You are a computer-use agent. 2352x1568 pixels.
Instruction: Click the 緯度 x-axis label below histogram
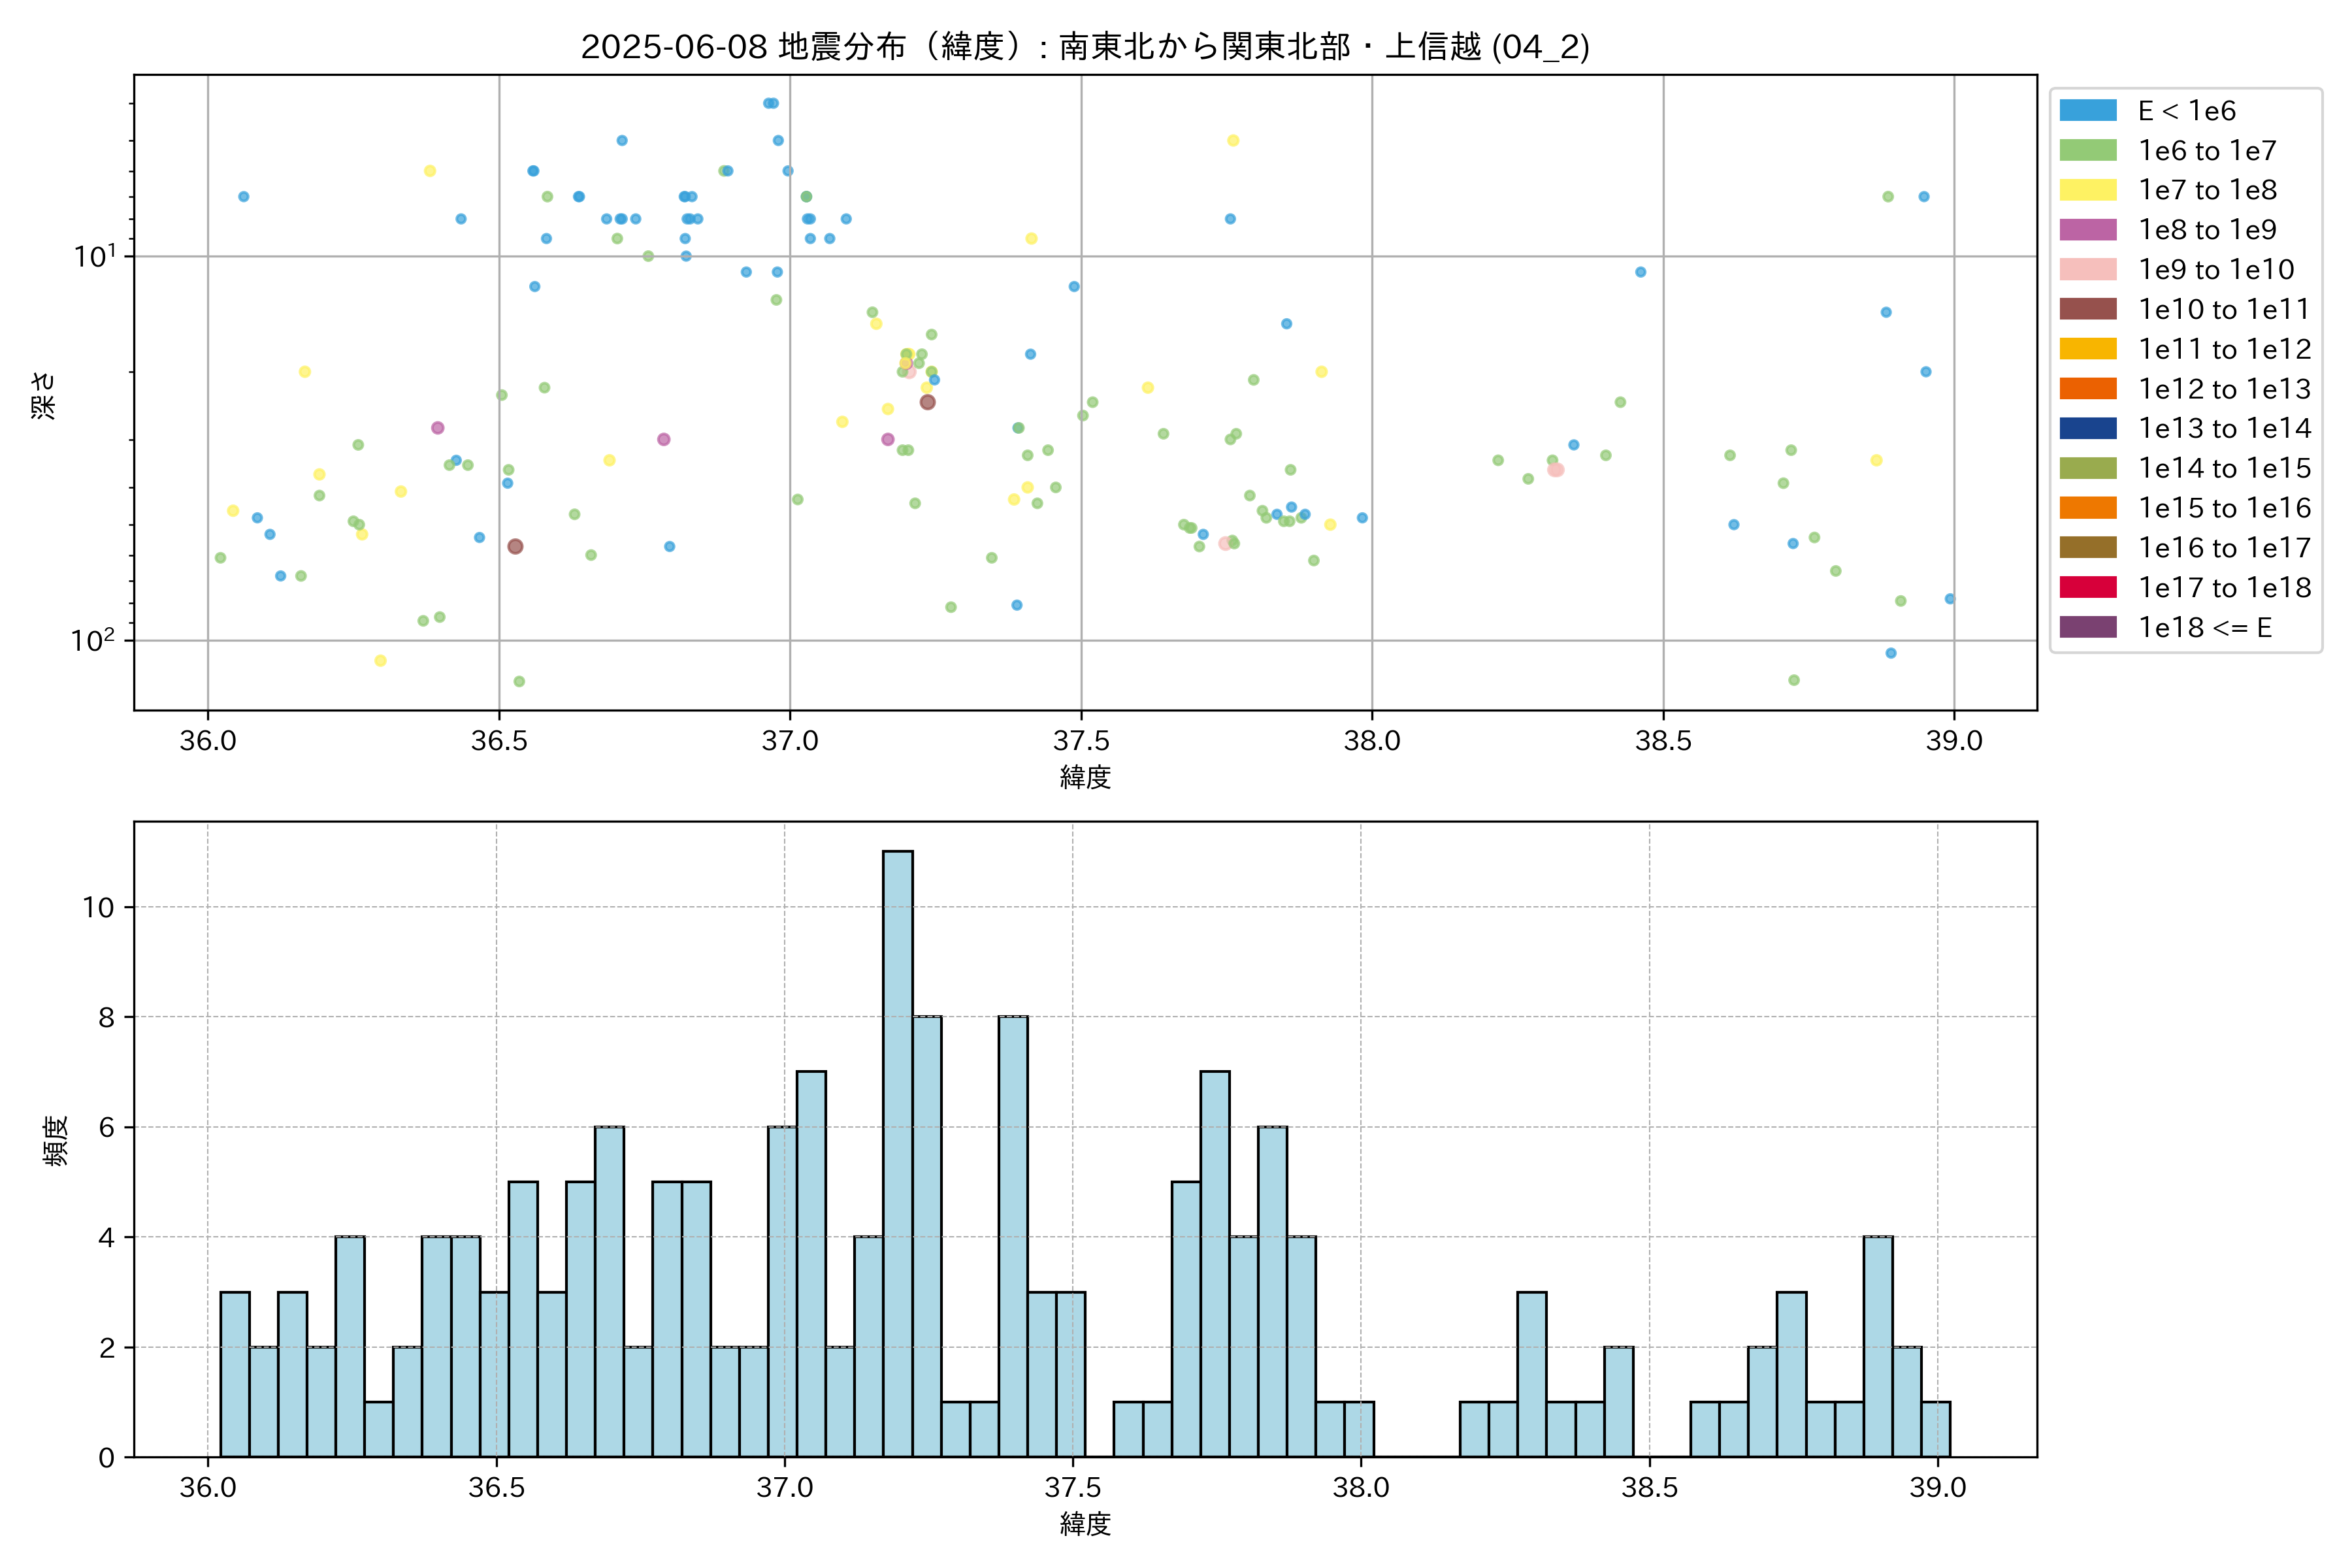tap(1085, 1524)
